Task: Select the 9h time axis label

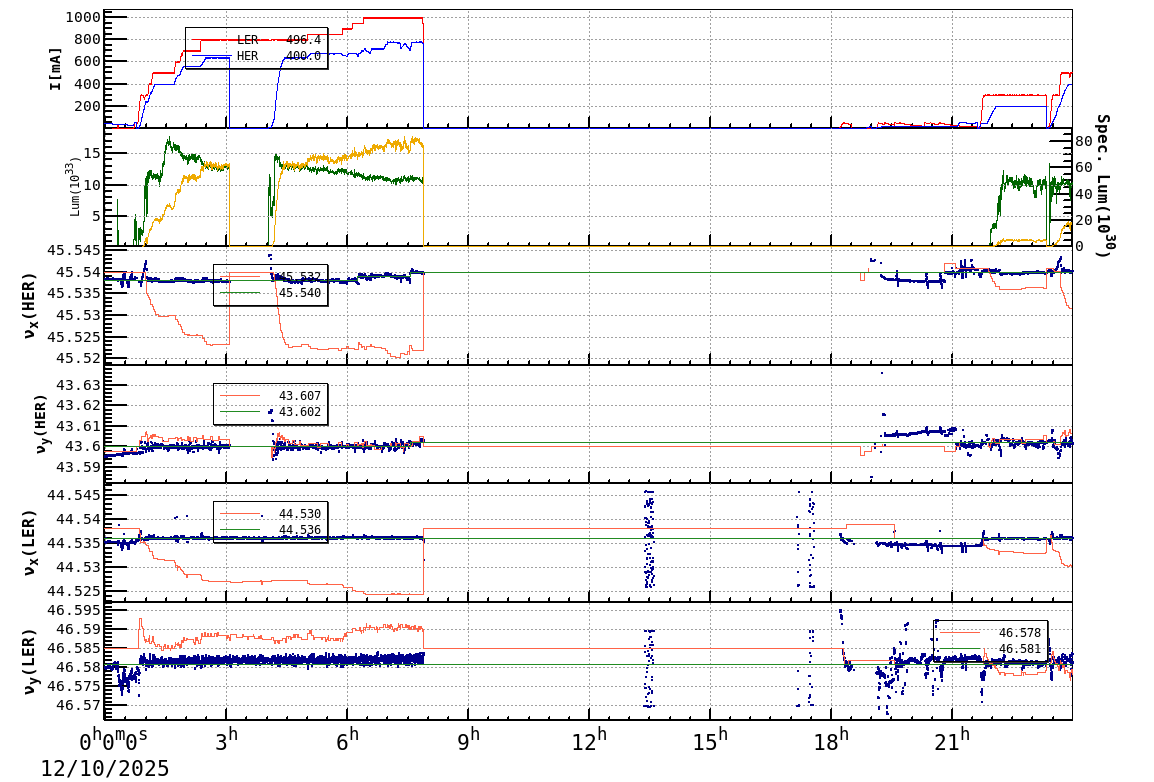Action: [468, 739]
